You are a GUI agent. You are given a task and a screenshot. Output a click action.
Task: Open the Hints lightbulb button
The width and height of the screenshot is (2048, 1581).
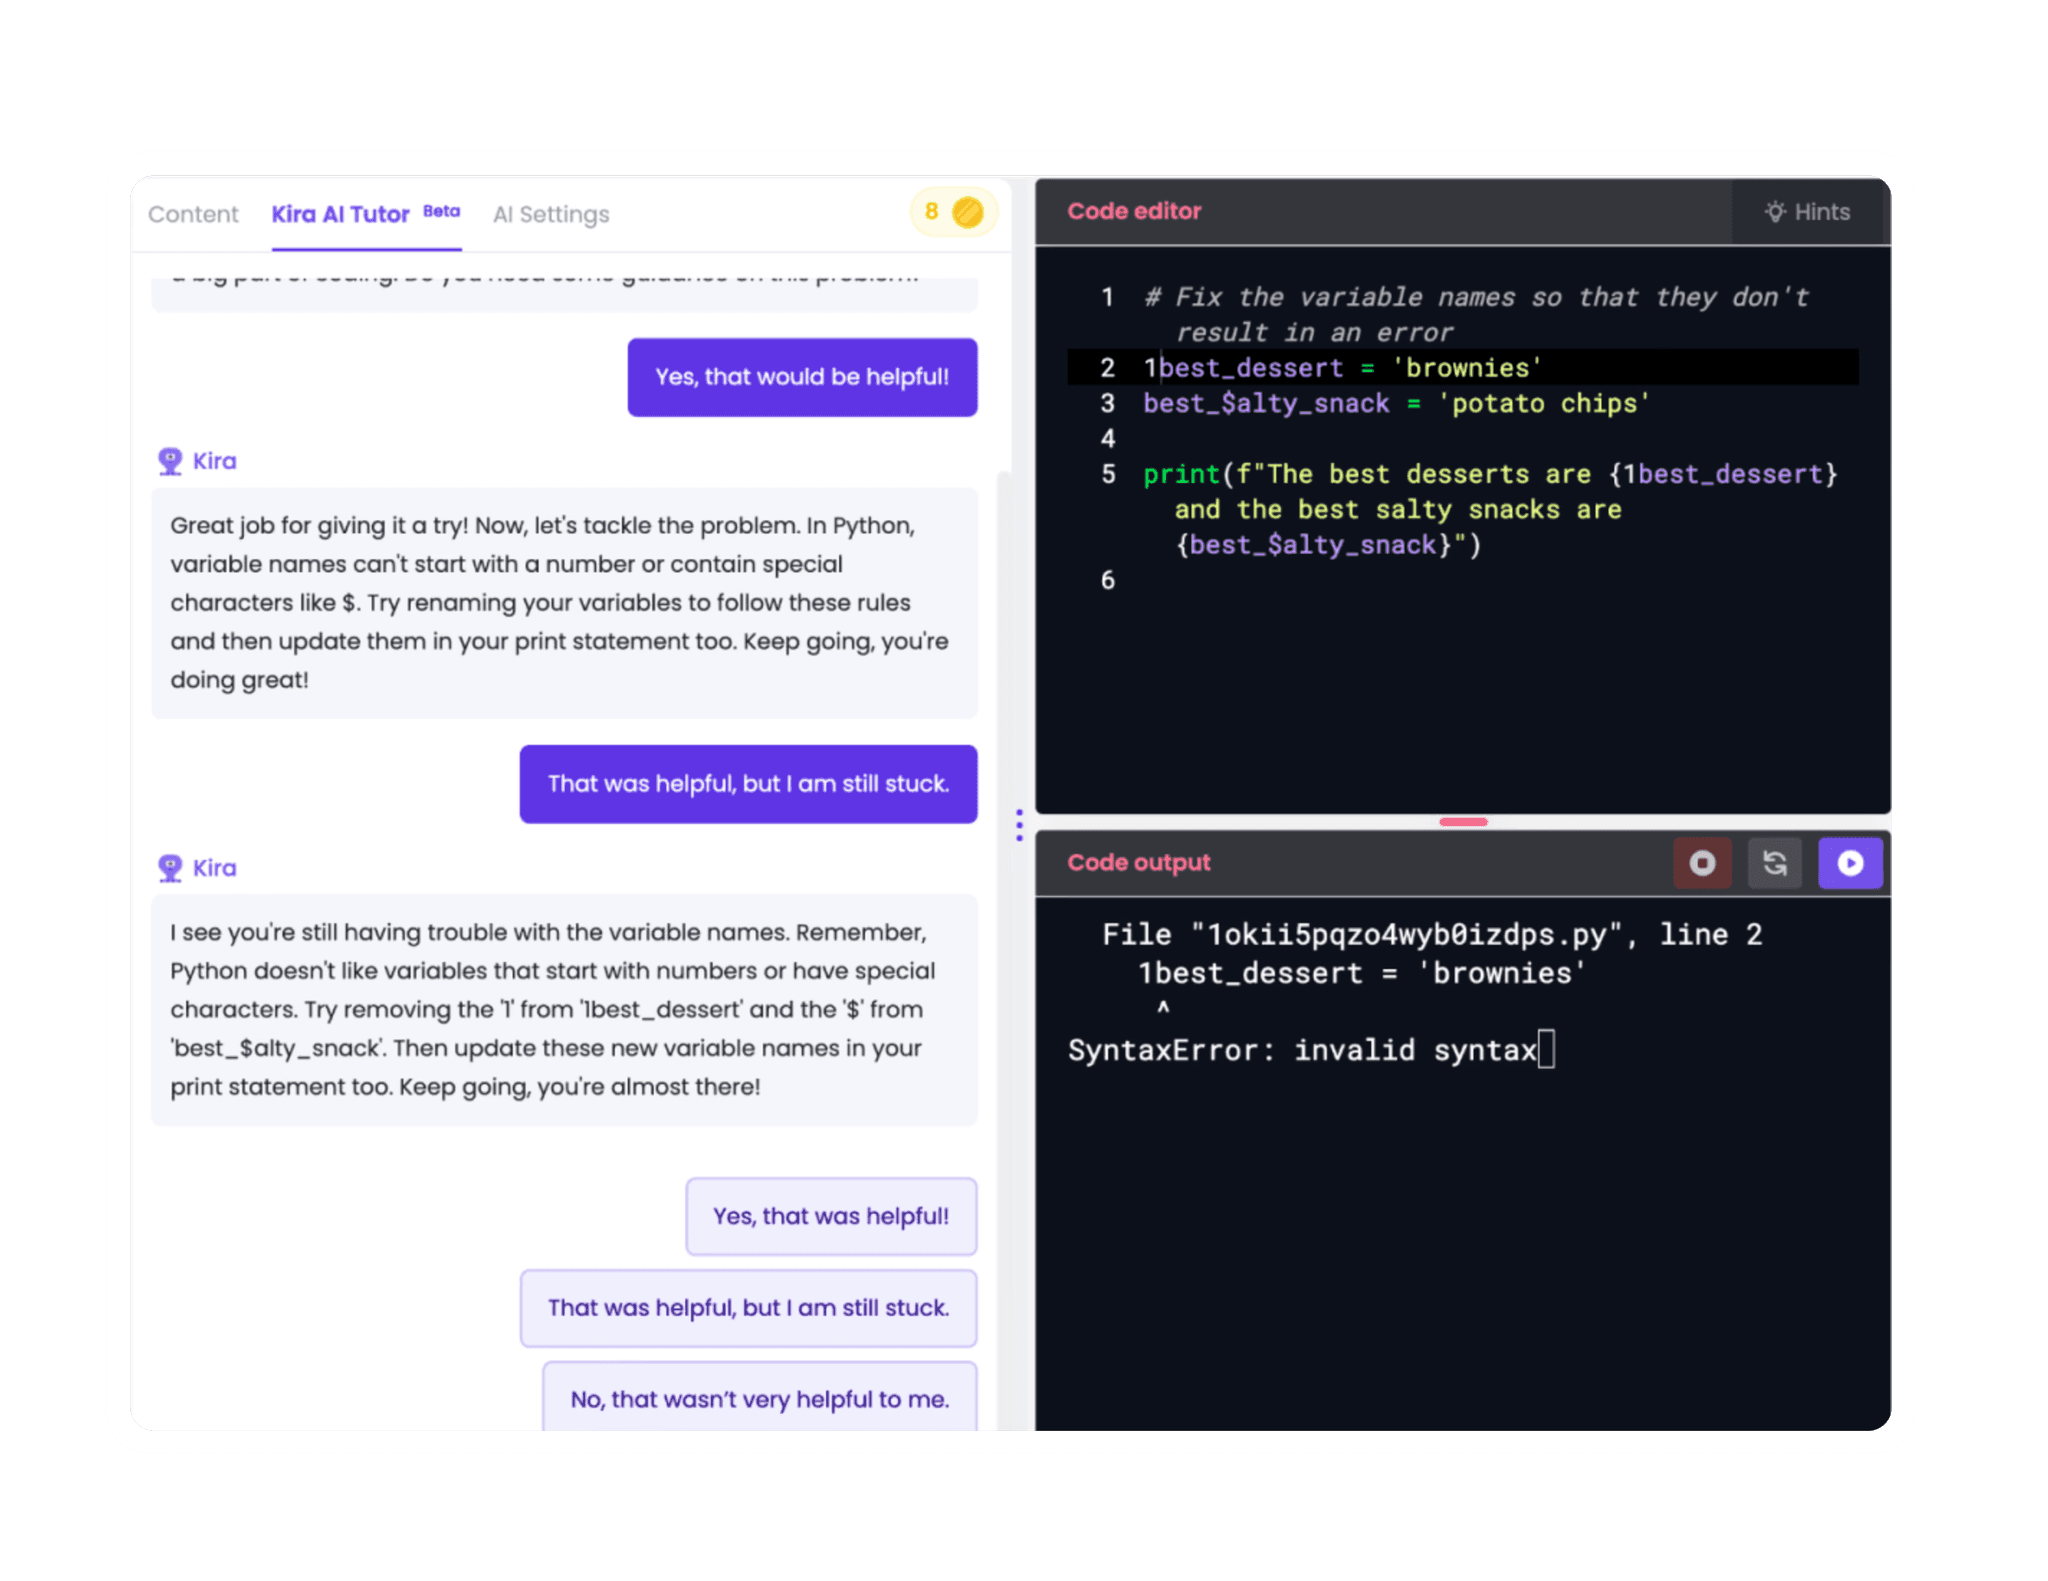click(1808, 212)
